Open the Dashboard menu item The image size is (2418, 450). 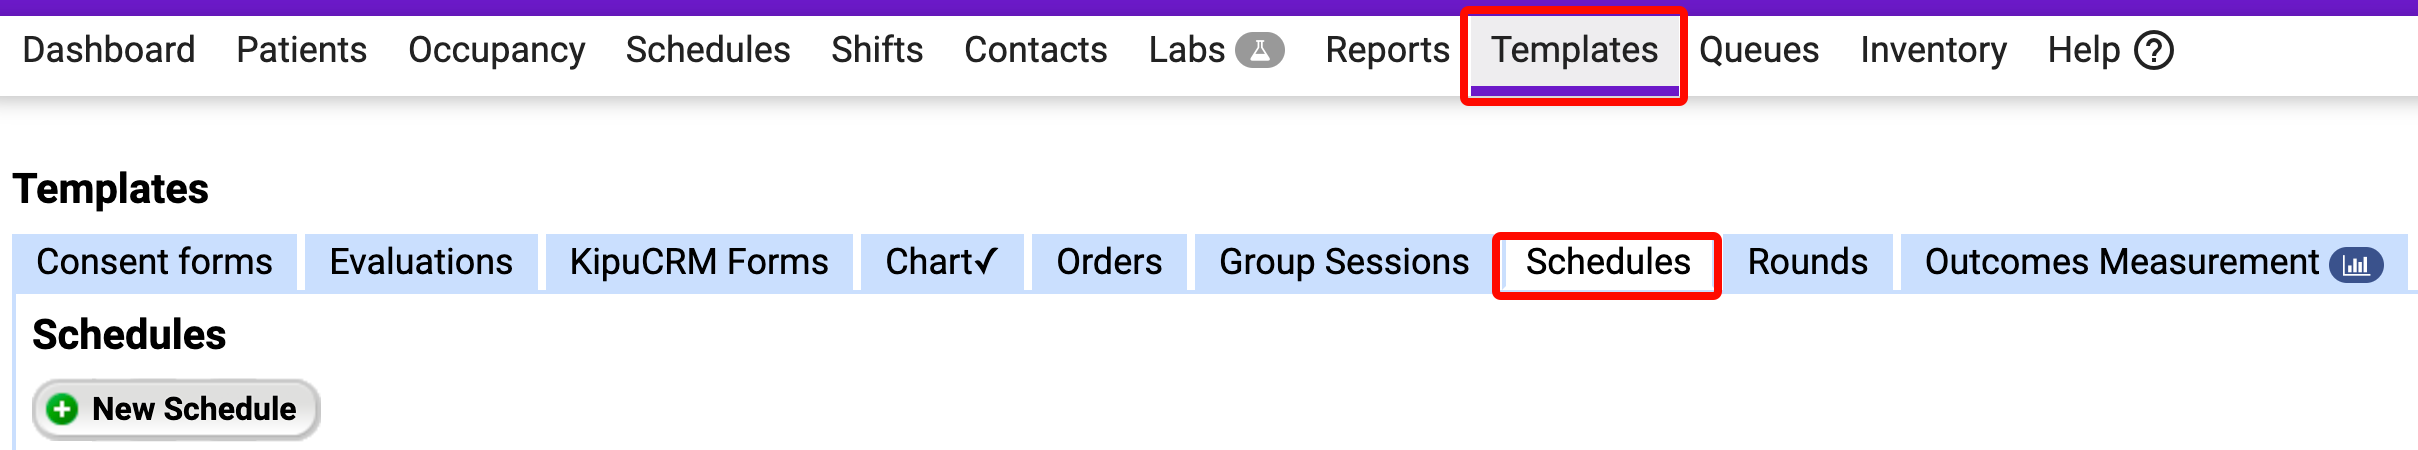[x=109, y=50]
